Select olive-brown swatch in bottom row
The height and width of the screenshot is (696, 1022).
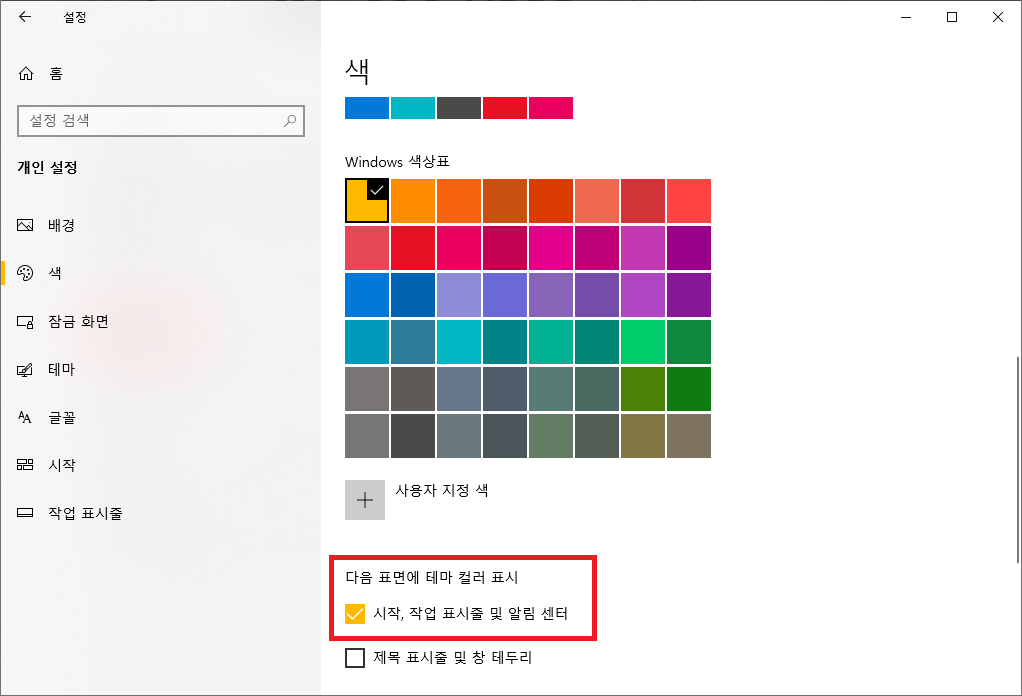(x=643, y=435)
